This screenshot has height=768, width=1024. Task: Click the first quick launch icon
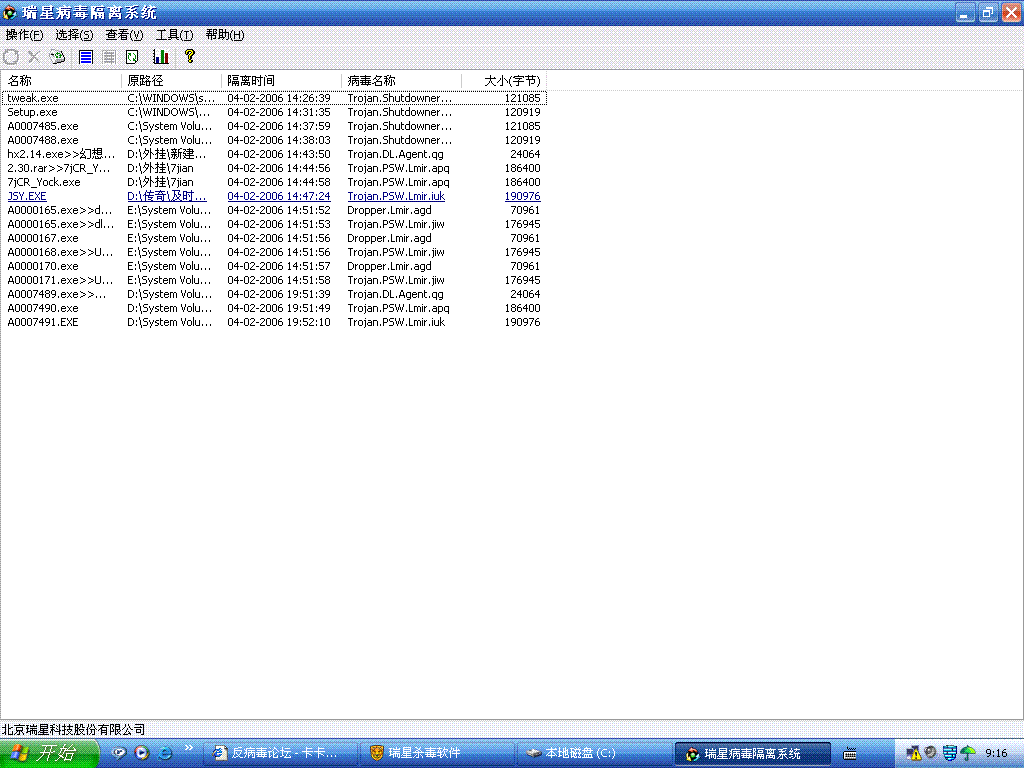tap(118, 753)
